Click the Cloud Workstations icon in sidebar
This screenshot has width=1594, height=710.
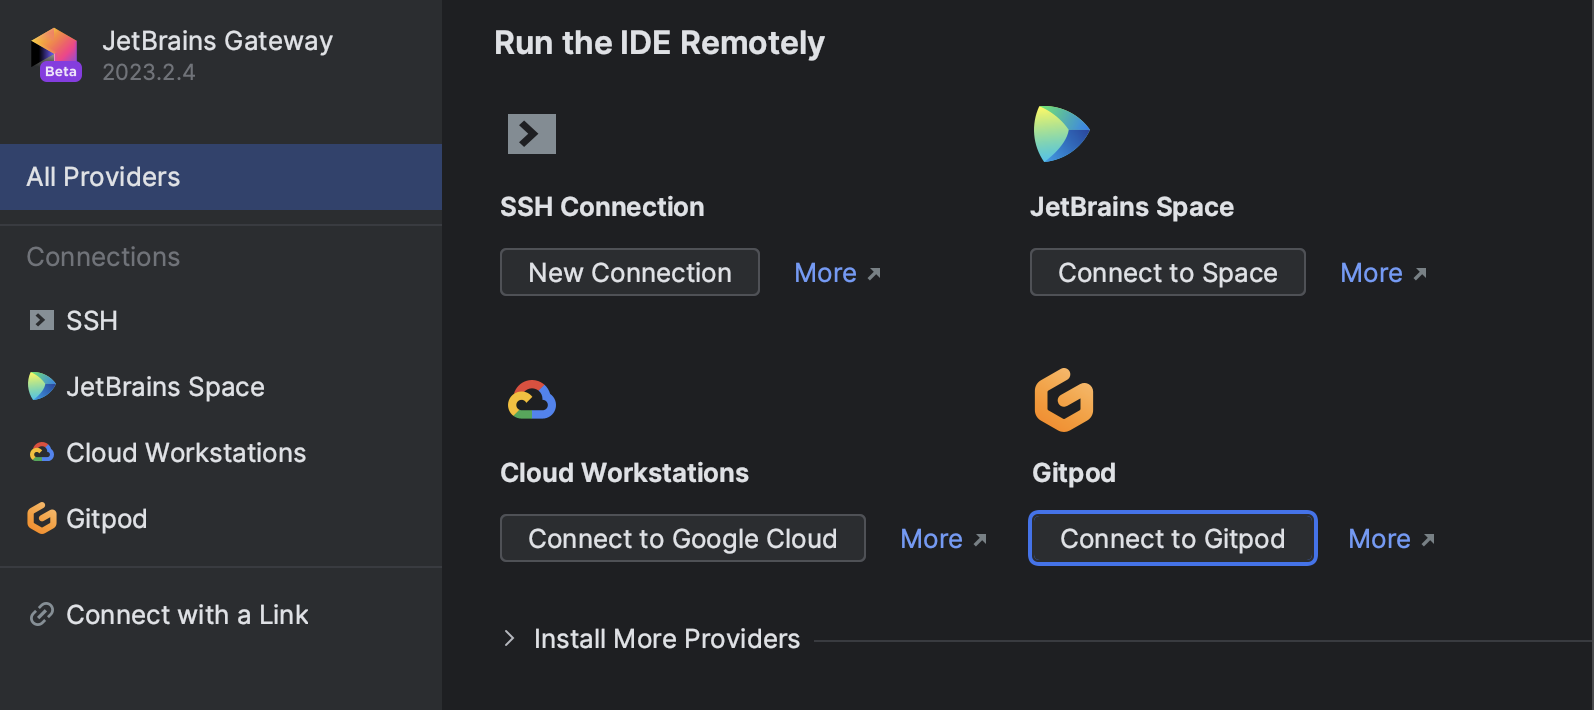pos(41,453)
